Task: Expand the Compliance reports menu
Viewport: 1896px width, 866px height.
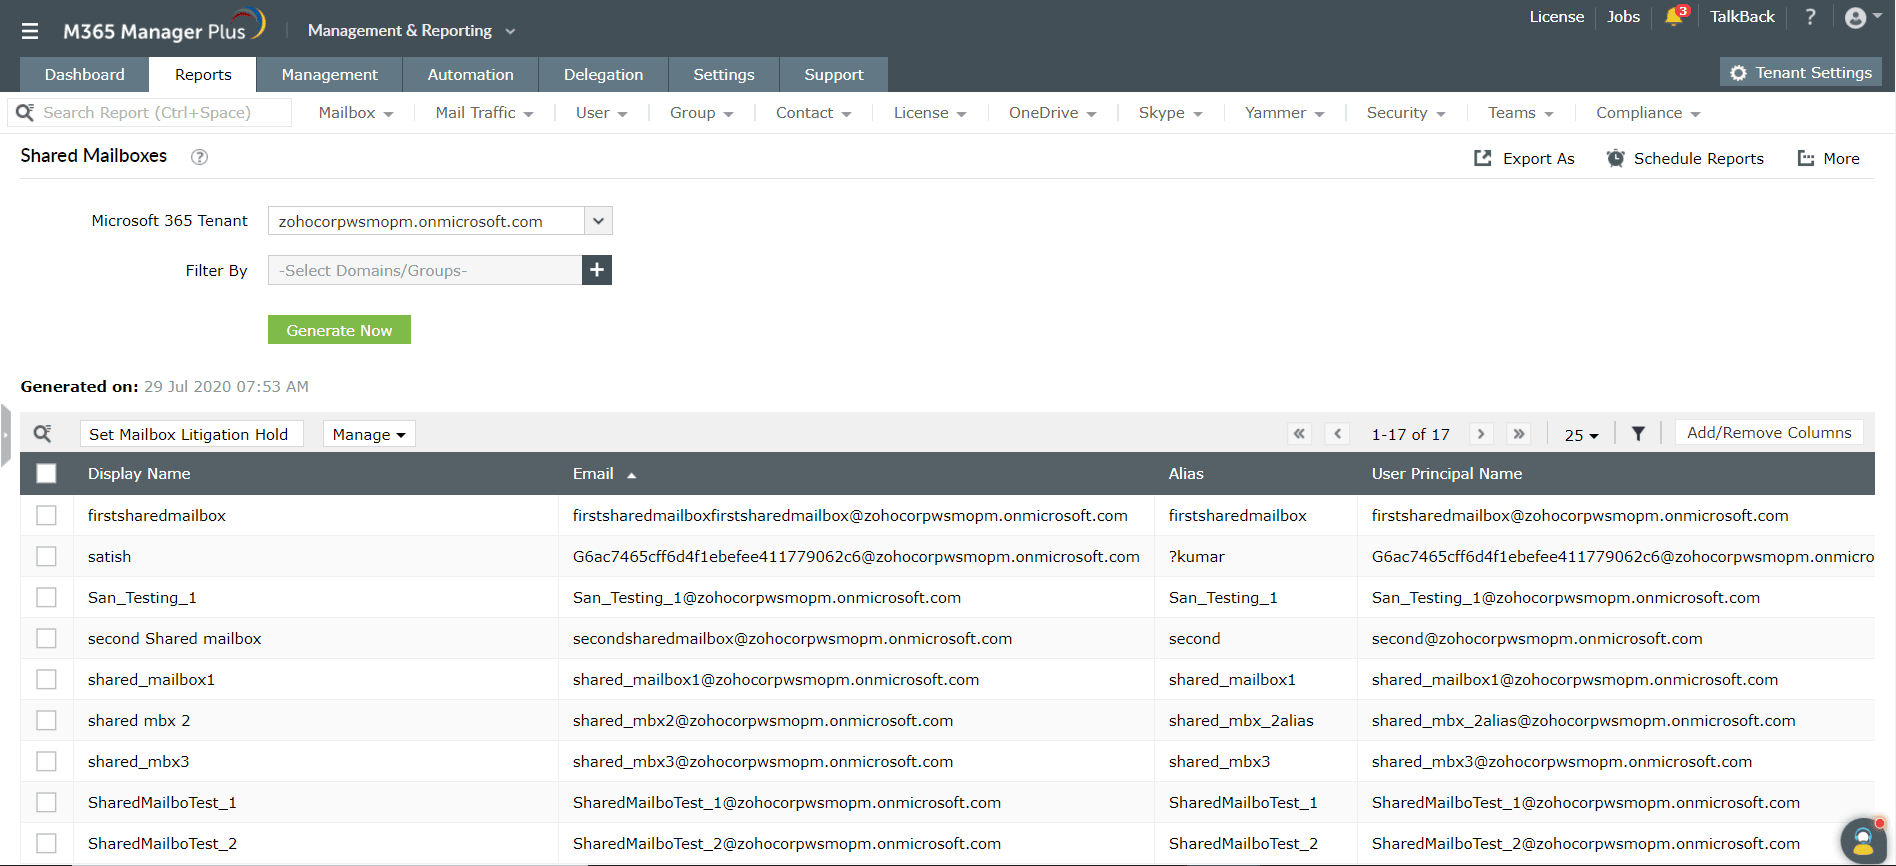Action: click(1647, 113)
